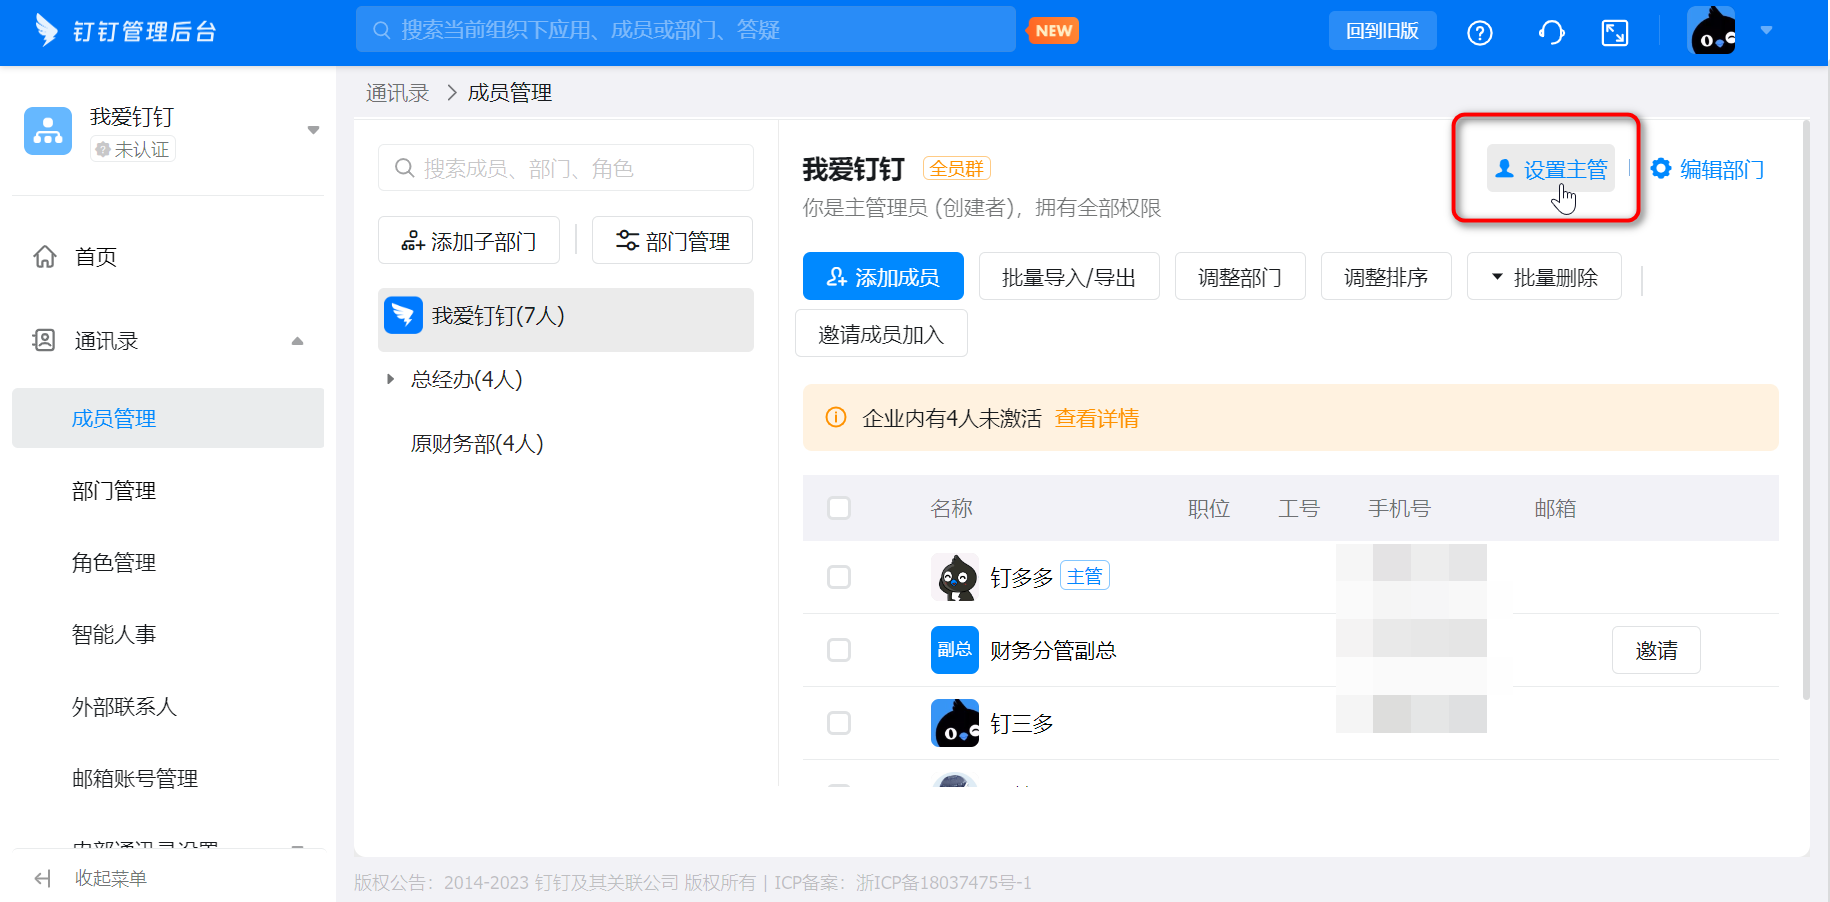Screen dimensions: 1830x902
Task: Go to 首页 in the sidebar
Action: click(x=96, y=257)
